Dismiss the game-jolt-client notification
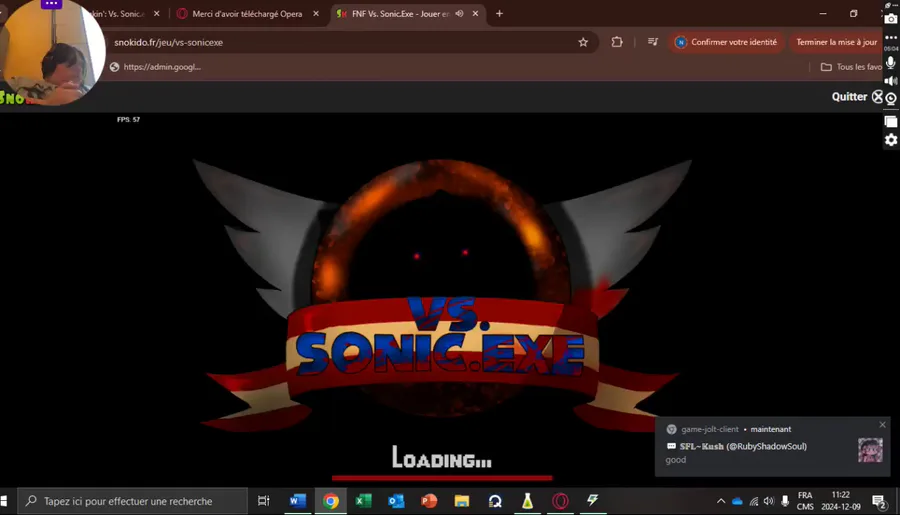 882,425
